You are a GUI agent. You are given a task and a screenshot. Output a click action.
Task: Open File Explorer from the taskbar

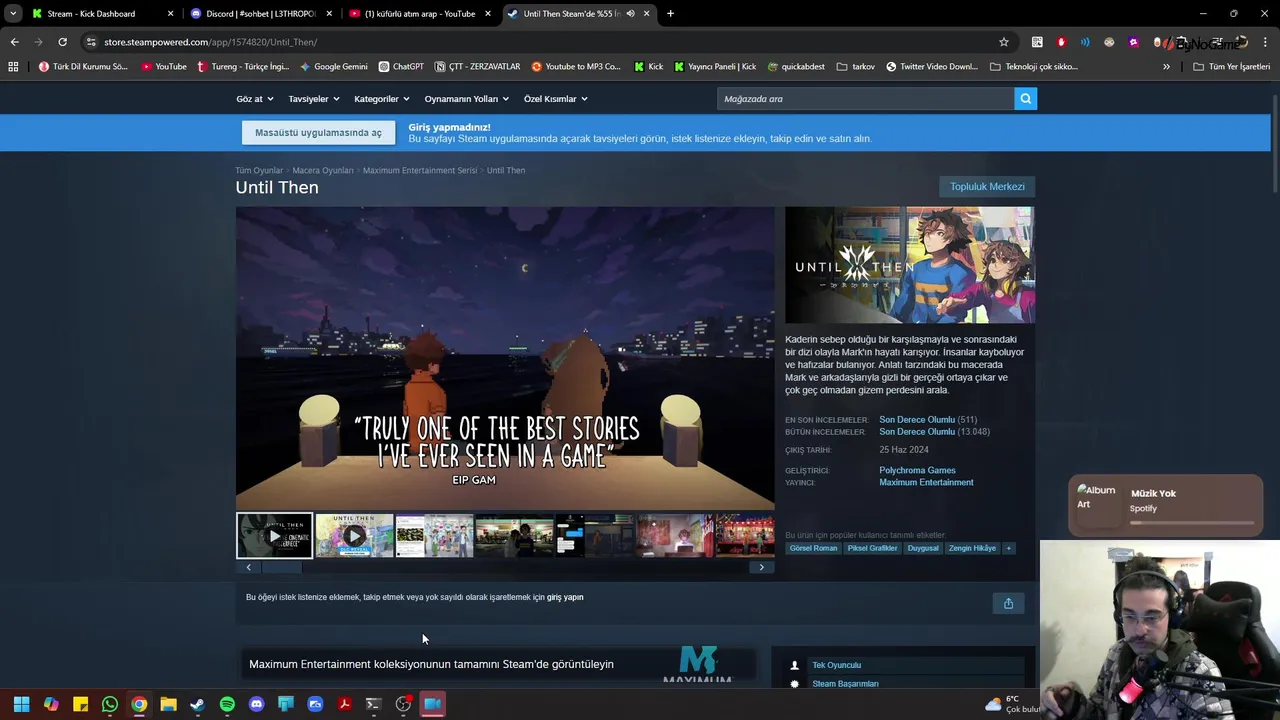coord(168,704)
